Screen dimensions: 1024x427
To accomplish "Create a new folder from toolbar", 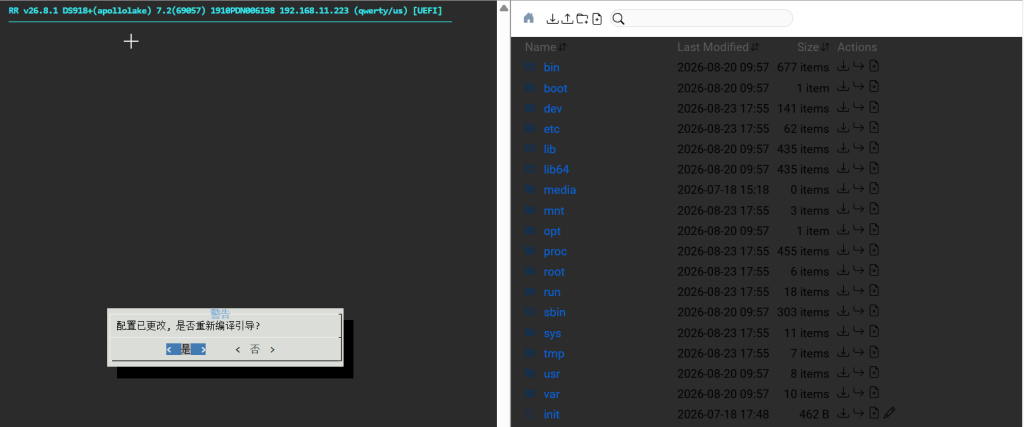I will click(x=583, y=19).
